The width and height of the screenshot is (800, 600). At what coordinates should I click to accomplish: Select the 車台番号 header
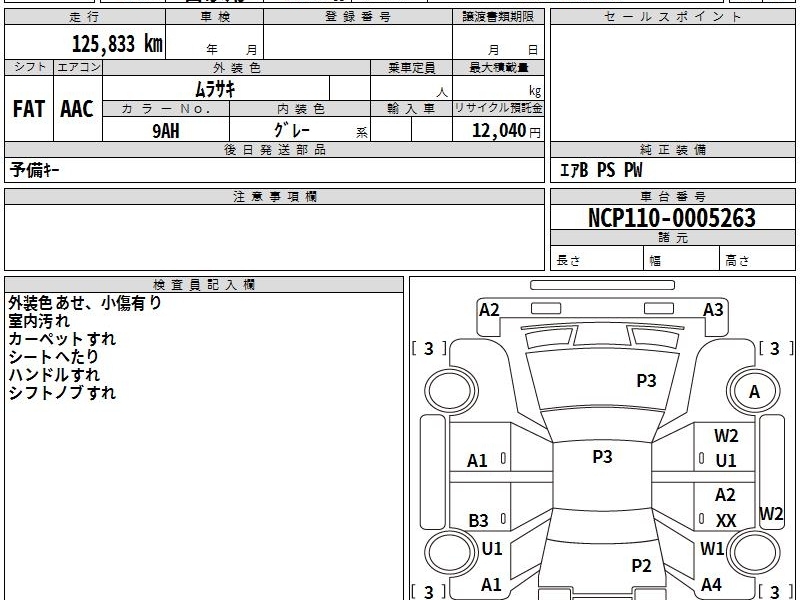tap(672, 196)
